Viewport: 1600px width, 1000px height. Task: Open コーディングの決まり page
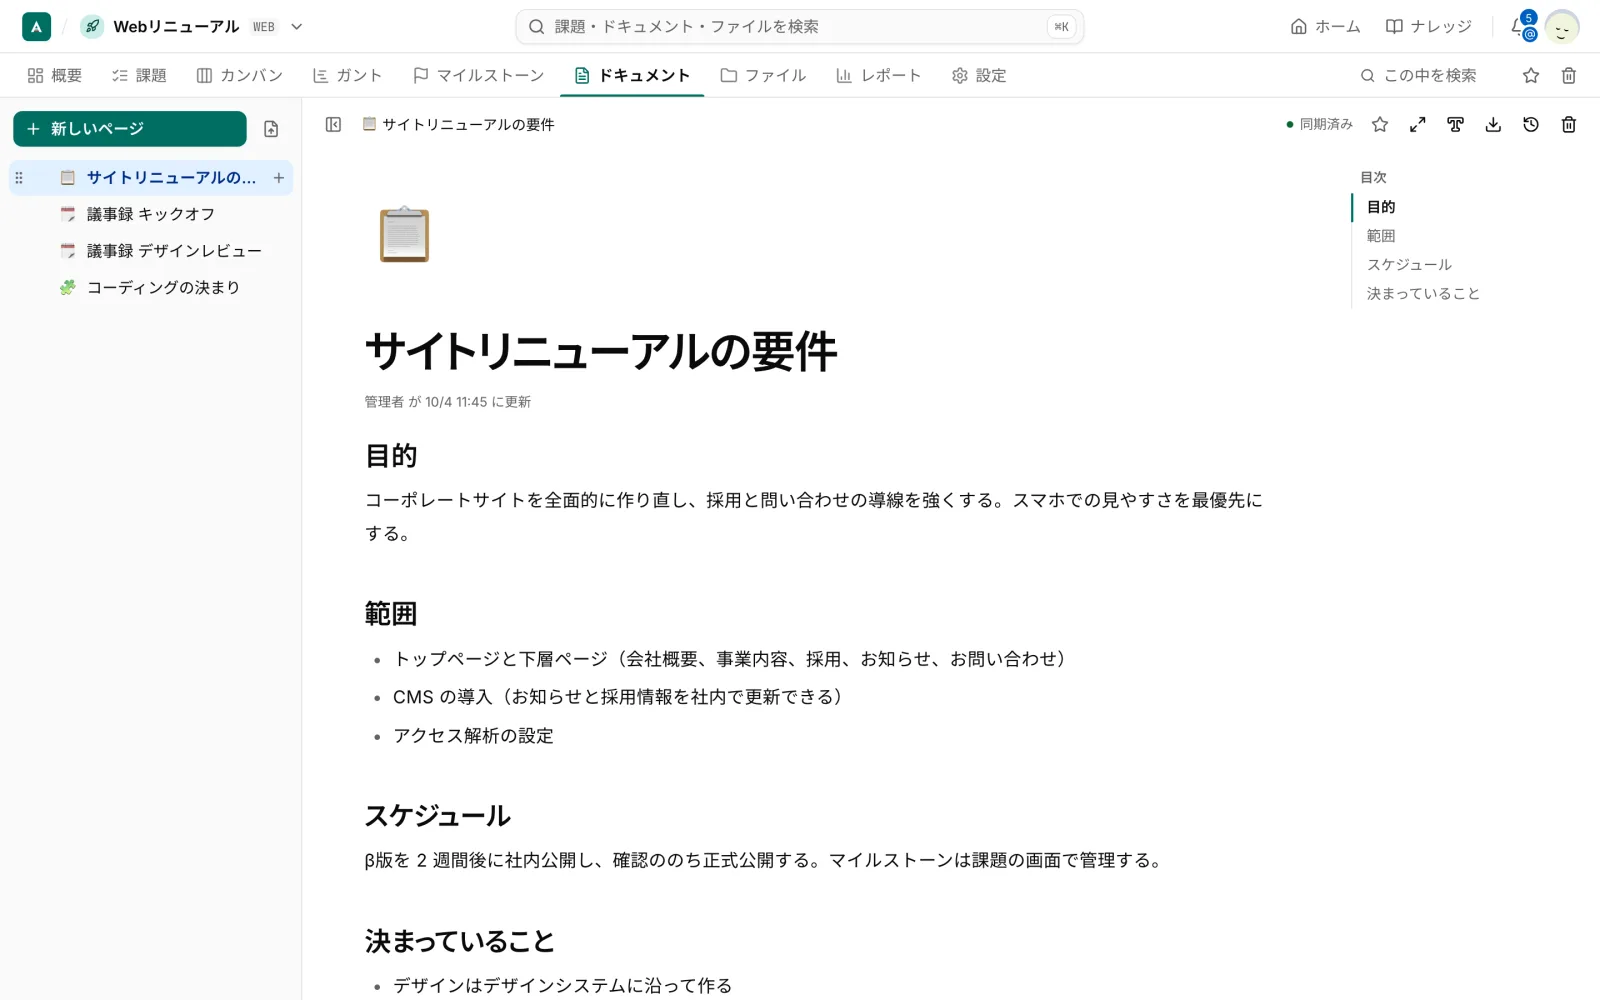[151, 288]
